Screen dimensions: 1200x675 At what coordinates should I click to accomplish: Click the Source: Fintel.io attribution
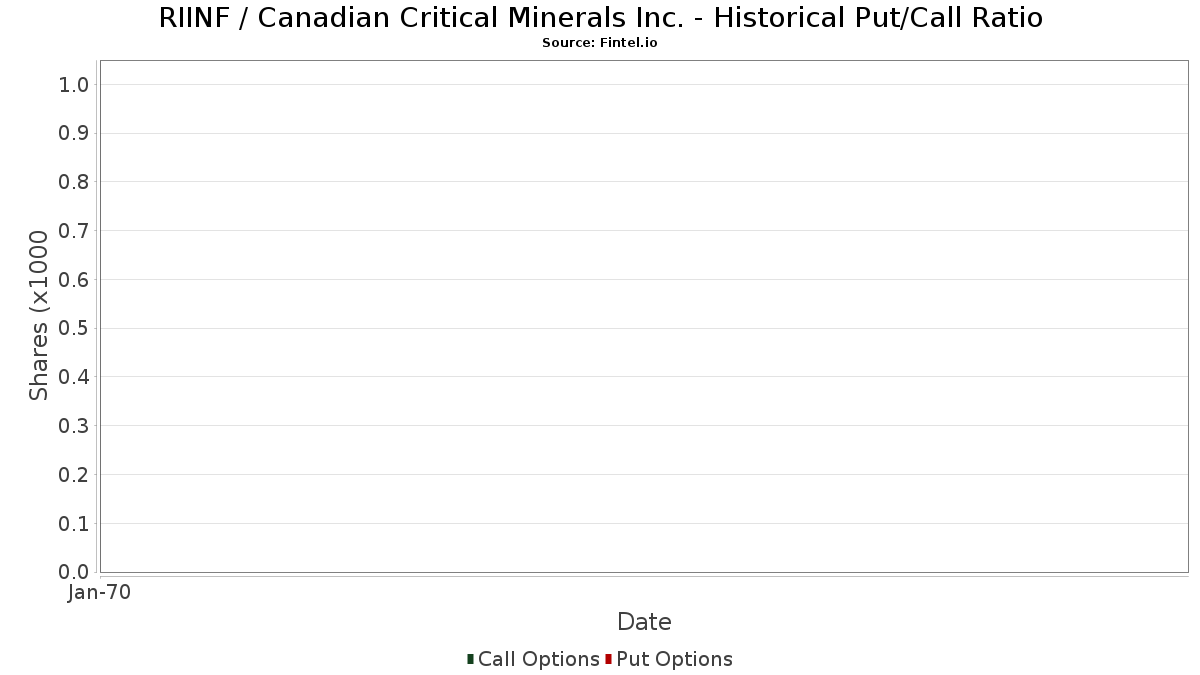600,43
